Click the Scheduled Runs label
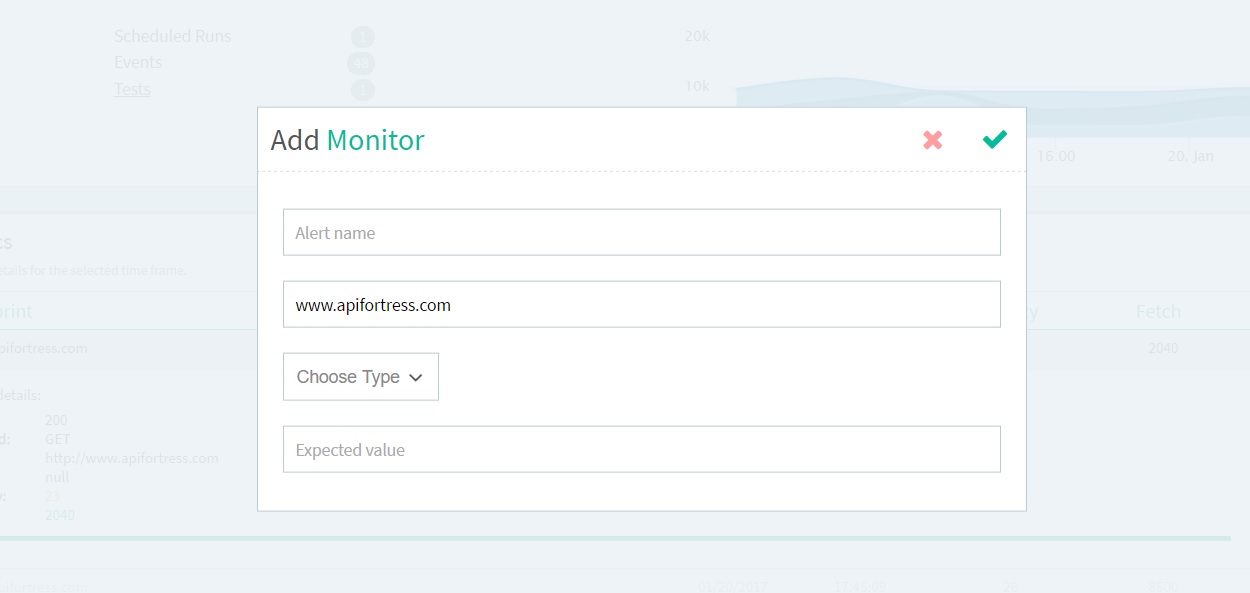 [172, 36]
